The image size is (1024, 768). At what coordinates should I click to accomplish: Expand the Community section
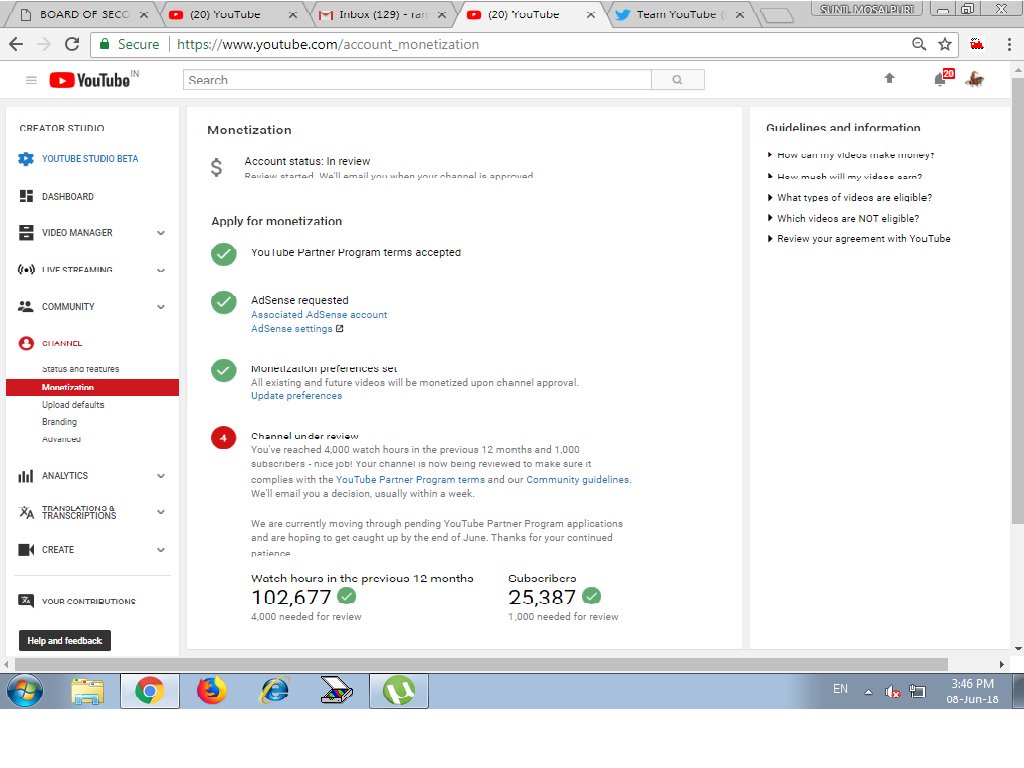pos(161,306)
